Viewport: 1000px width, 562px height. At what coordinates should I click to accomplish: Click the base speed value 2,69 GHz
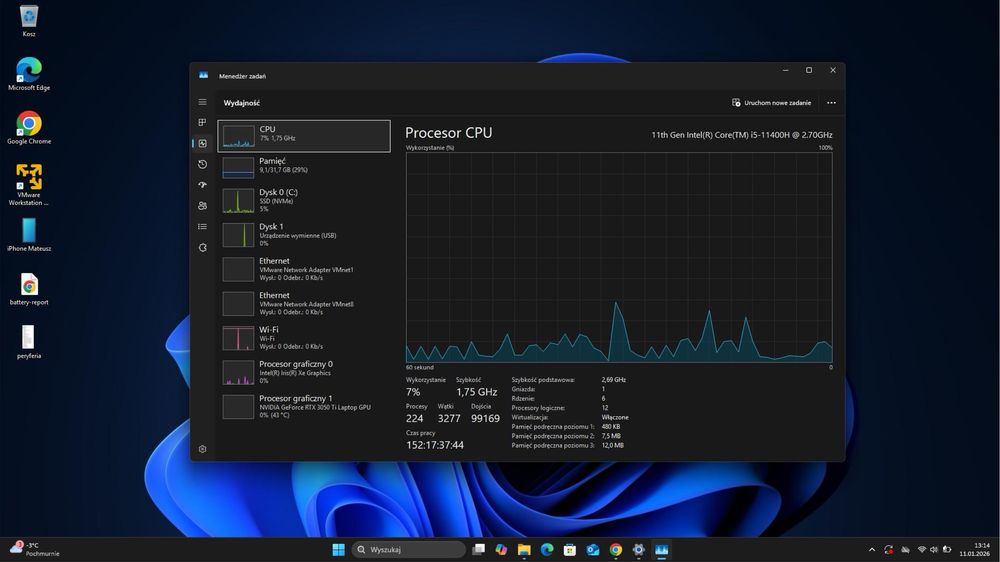(x=614, y=380)
